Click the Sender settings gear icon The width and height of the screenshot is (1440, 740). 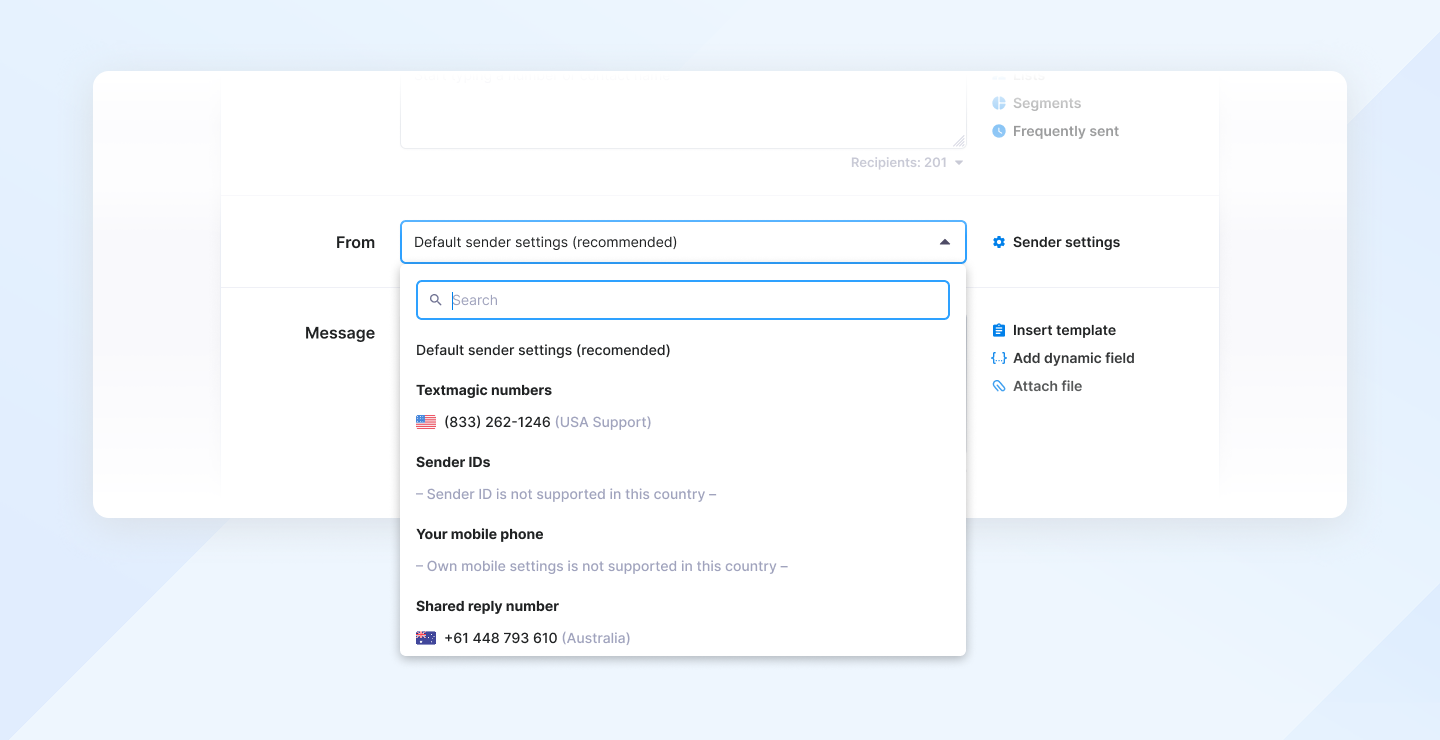(998, 242)
